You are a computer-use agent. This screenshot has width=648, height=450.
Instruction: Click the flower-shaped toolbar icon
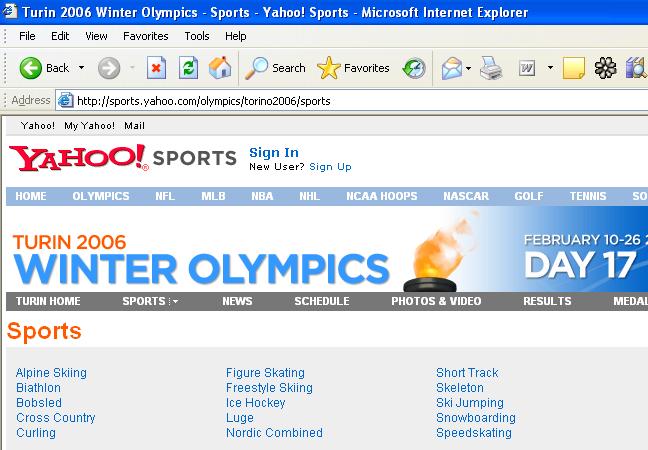(x=605, y=68)
